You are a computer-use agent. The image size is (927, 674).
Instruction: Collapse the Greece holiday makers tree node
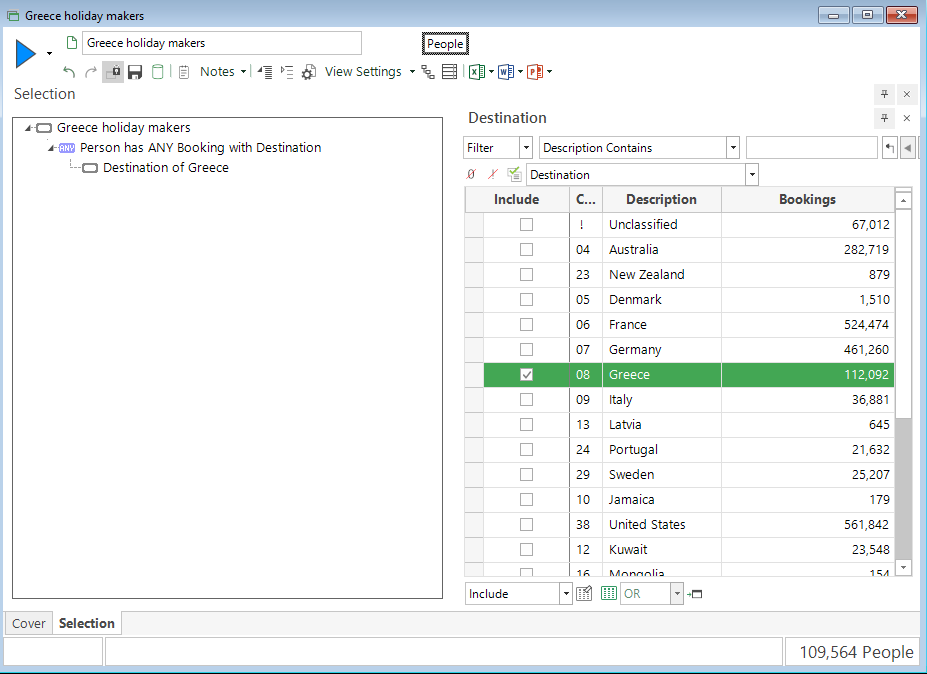(28, 128)
